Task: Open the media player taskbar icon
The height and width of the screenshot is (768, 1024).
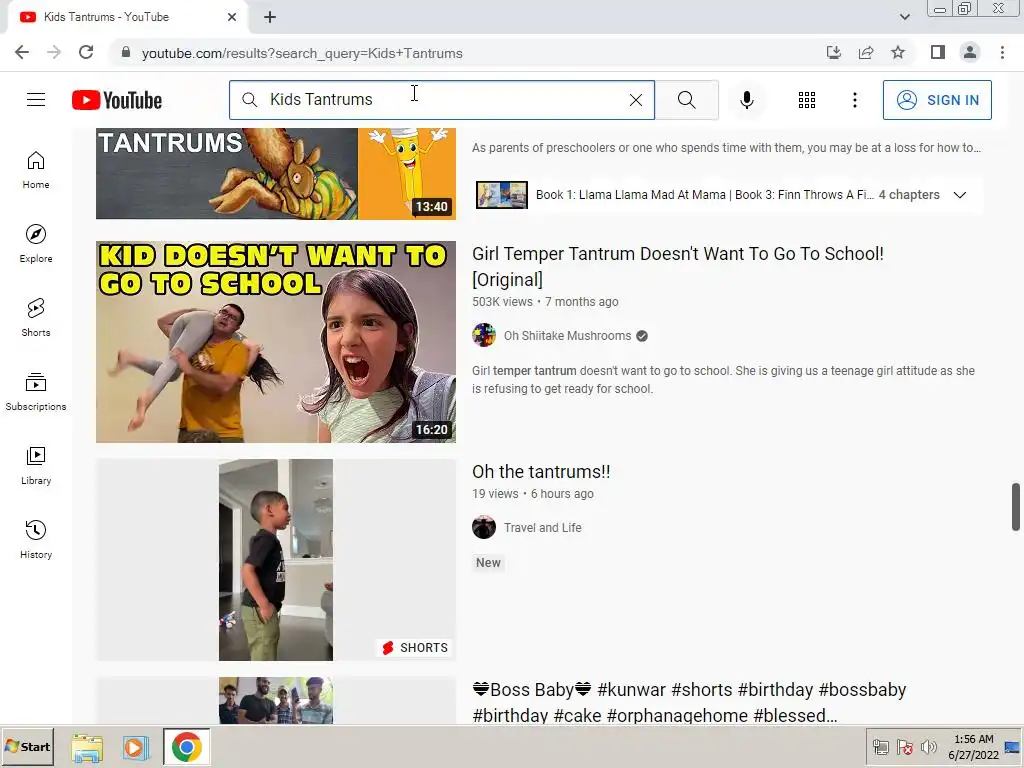Action: coord(136,747)
